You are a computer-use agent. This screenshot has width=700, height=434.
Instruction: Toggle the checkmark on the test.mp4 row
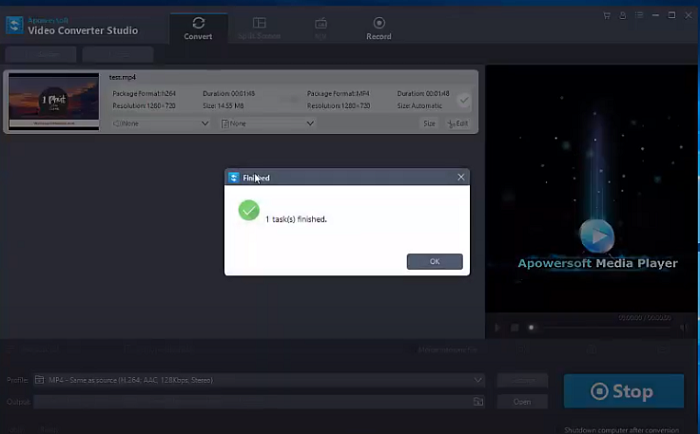pos(464,100)
